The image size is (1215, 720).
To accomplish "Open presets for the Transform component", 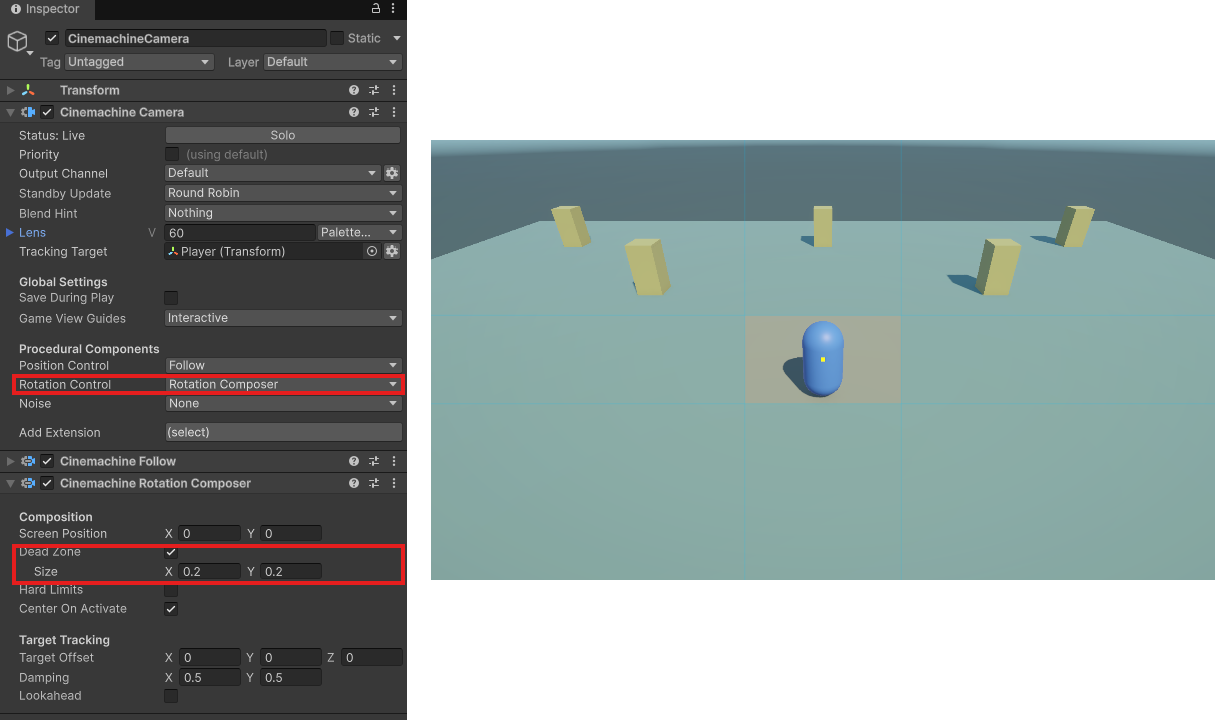I will (374, 90).
